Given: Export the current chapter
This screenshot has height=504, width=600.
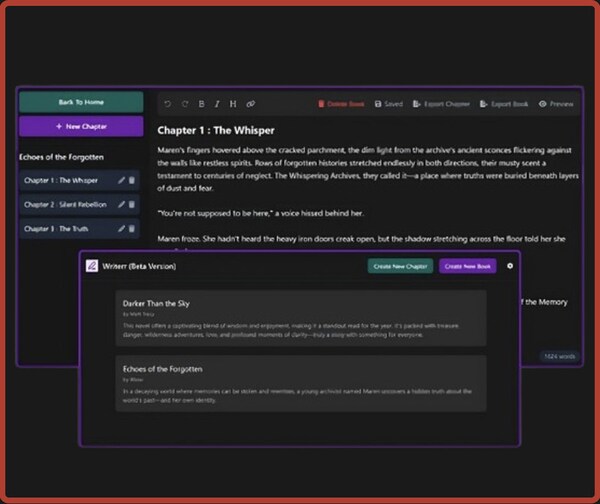Looking at the screenshot, I should [444, 104].
